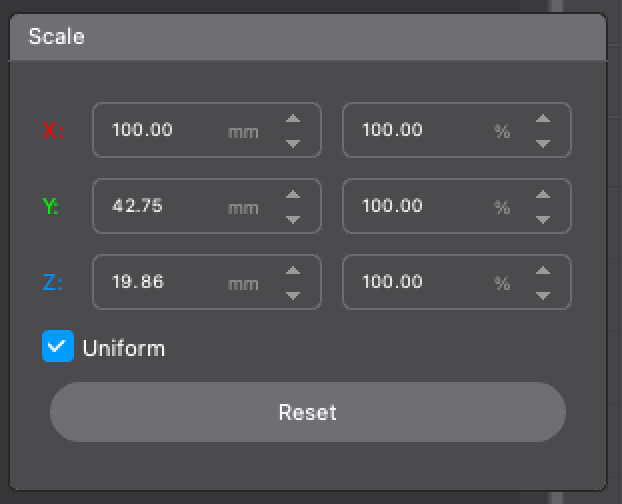Decrease Z size in mm with down arrow

pos(293,296)
